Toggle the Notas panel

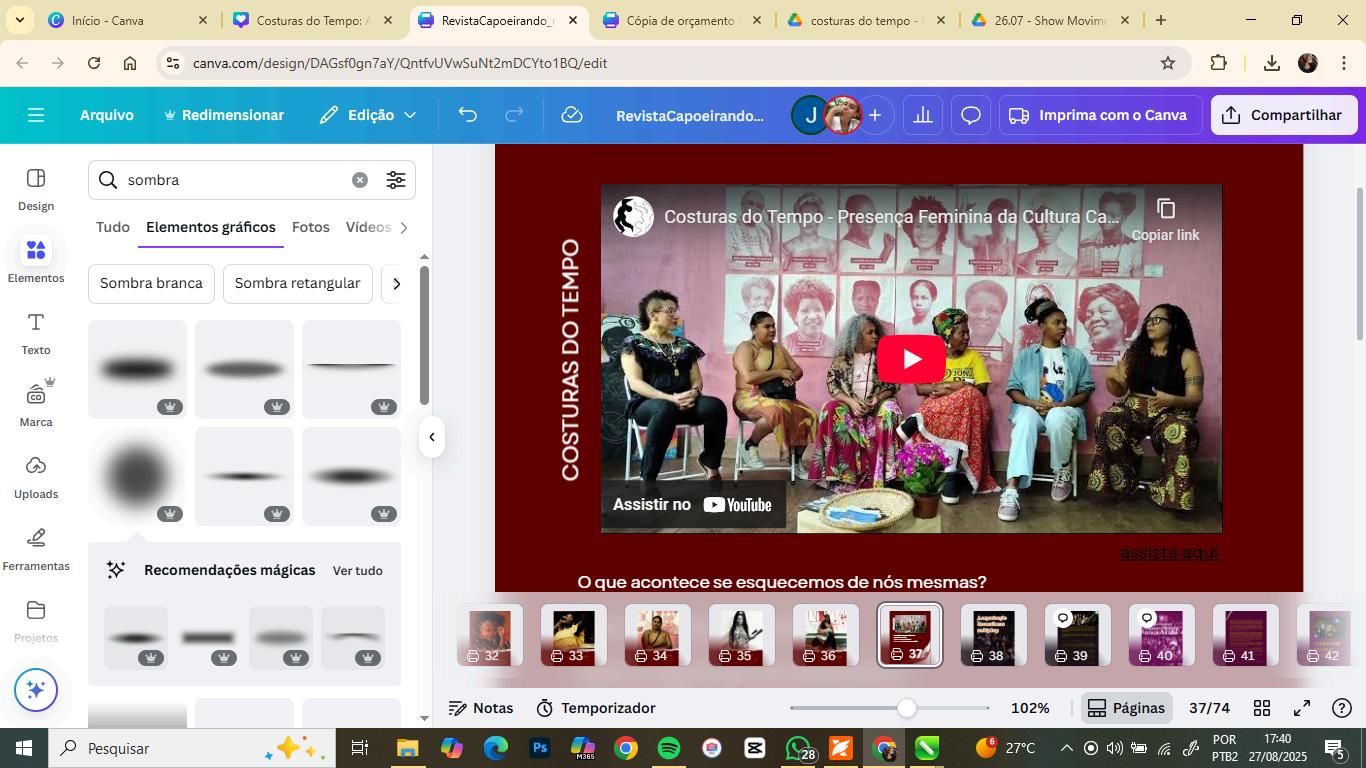[x=481, y=708]
